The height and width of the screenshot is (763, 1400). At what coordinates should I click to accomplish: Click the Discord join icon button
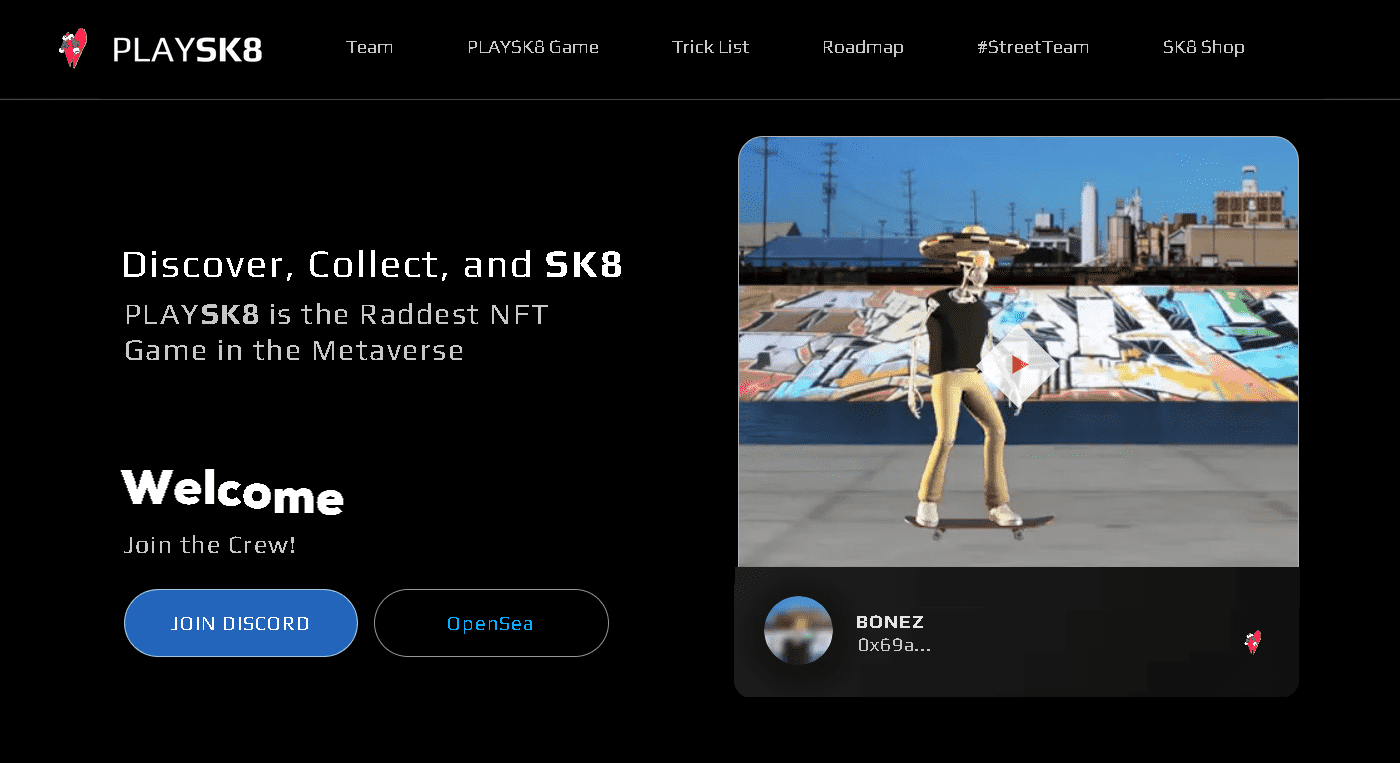click(240, 622)
